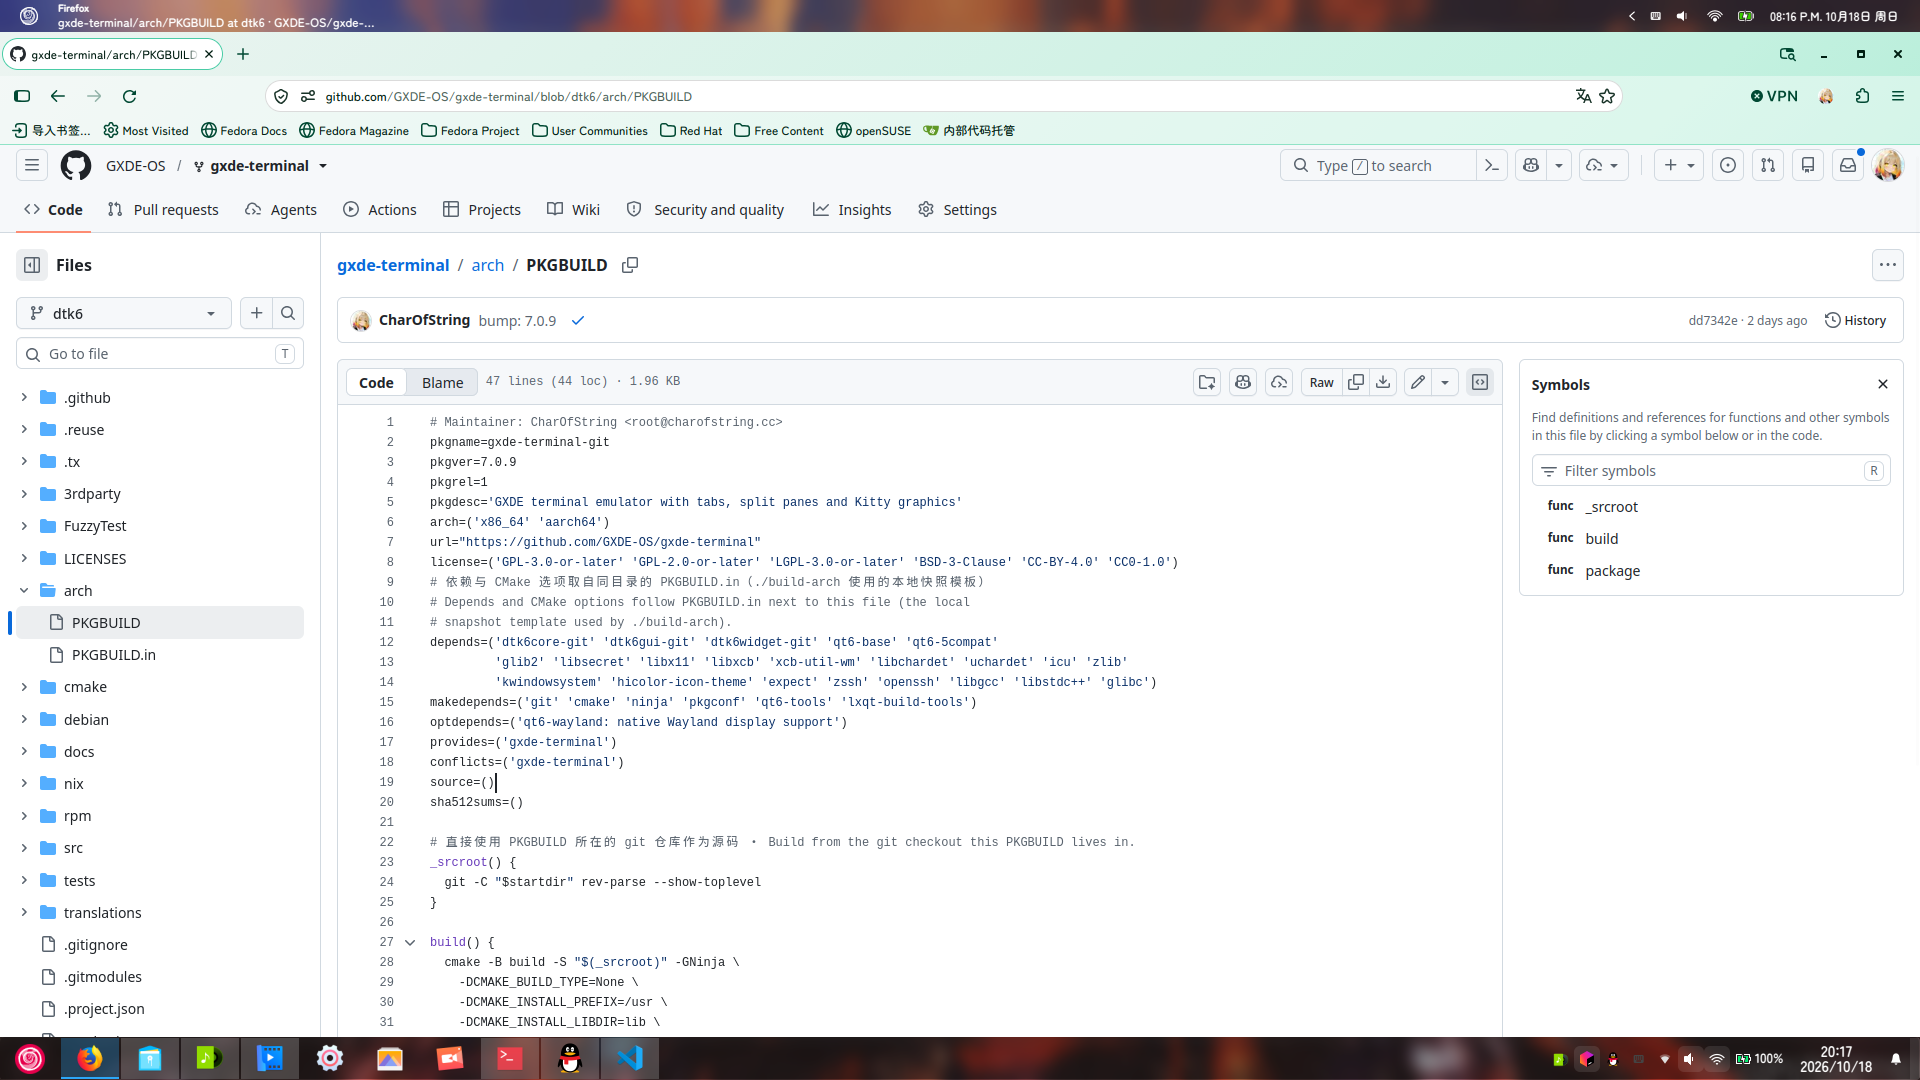1920x1080 pixels.
Task: Download the raw file
Action: 1383,382
